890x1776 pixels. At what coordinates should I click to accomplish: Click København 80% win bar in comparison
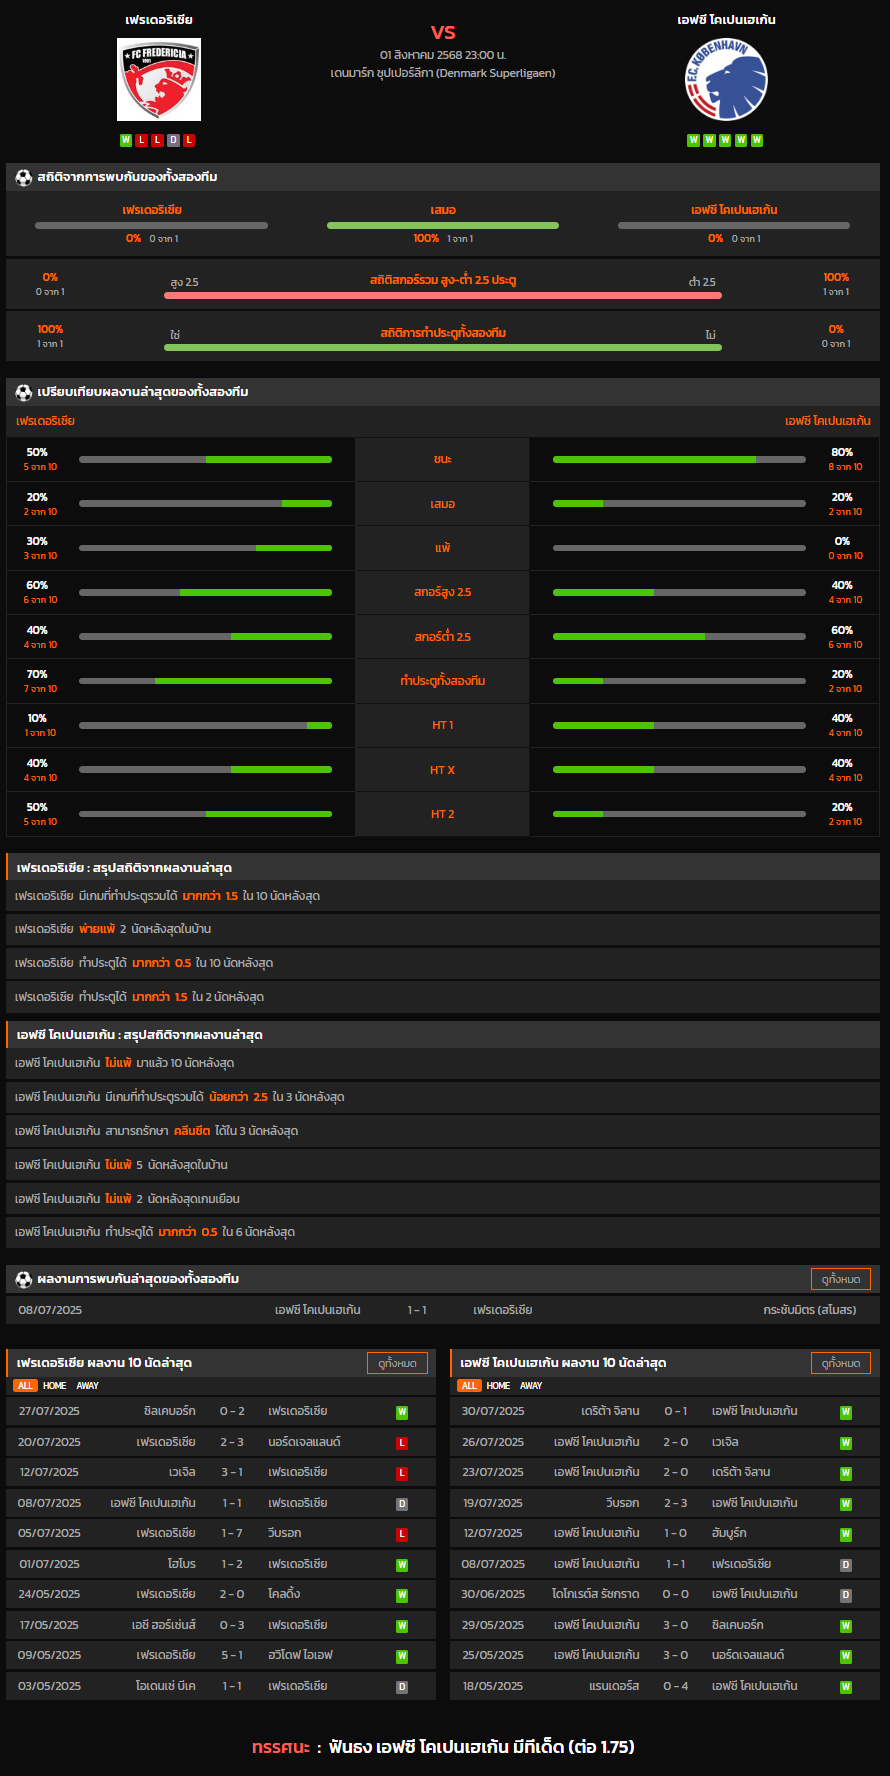coord(679,460)
